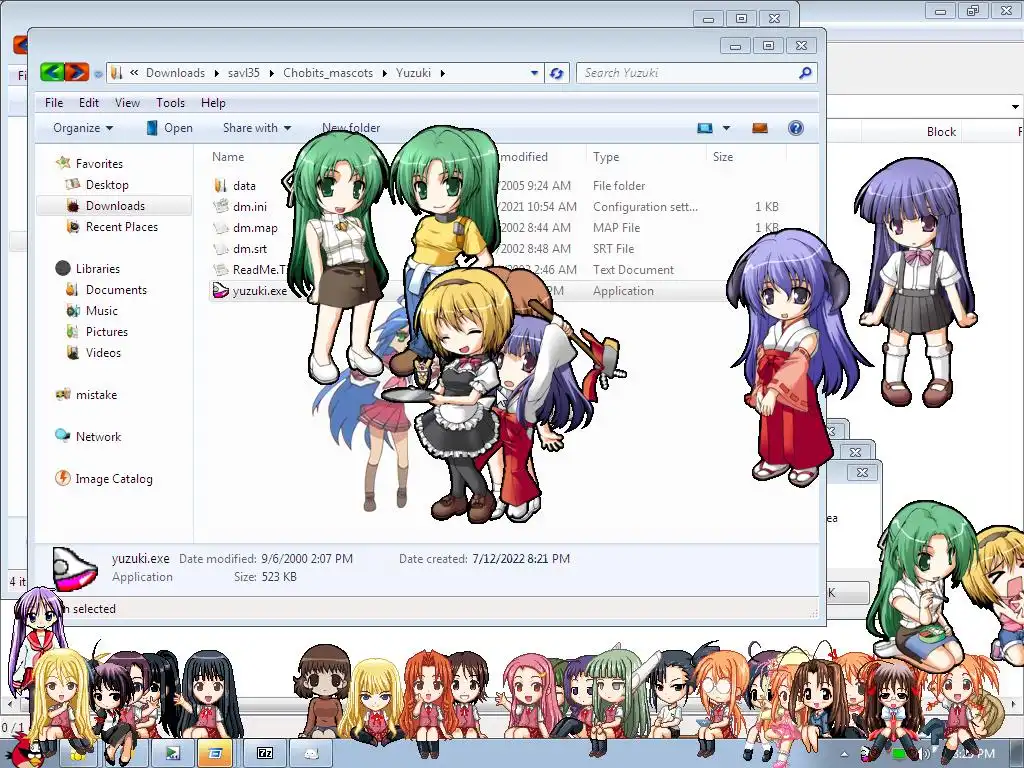Click the MAP File type cell
The image size is (1024, 768).
point(616,227)
